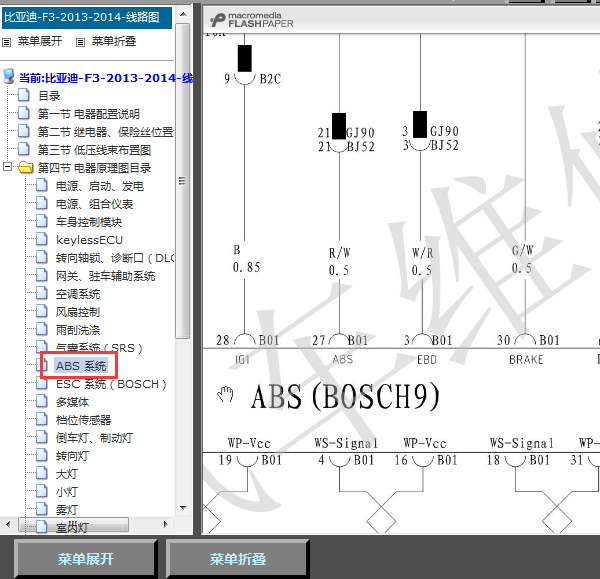This screenshot has height=579, width=600.
Task: Click the page icon beside 电源、启动、发电
Action: (x=42, y=185)
